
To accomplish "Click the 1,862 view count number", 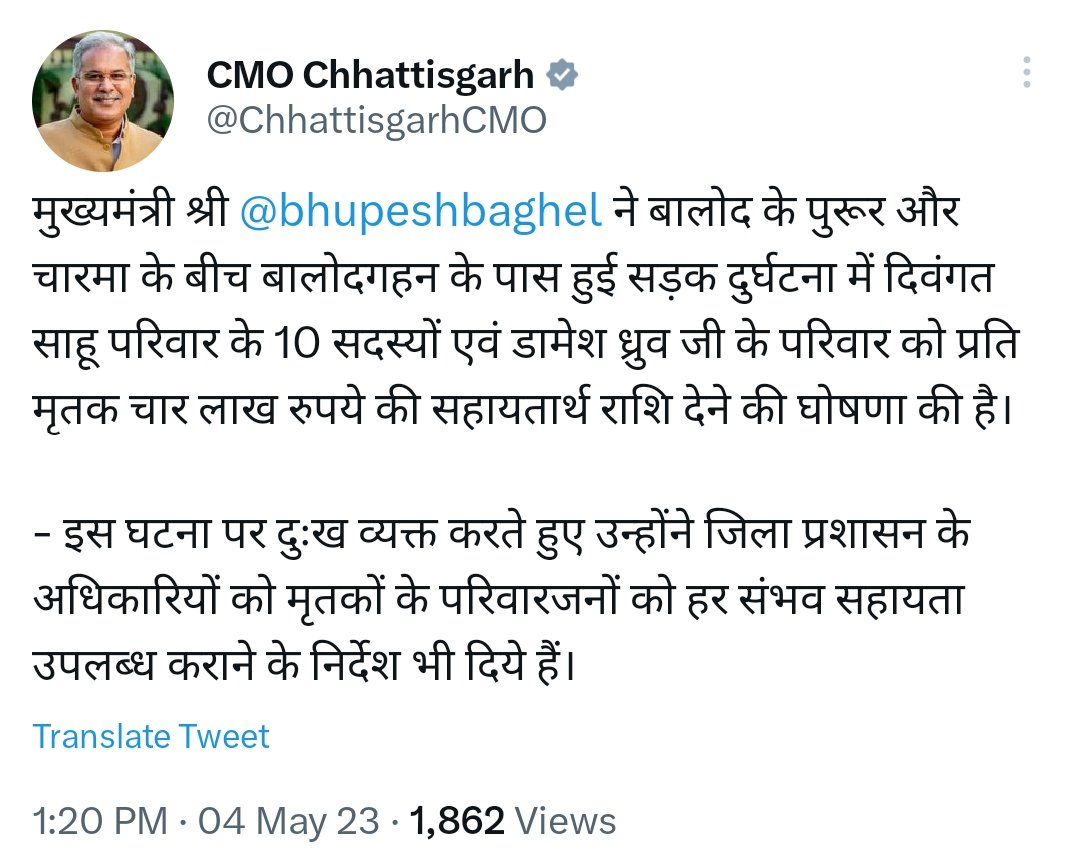I will tap(457, 822).
